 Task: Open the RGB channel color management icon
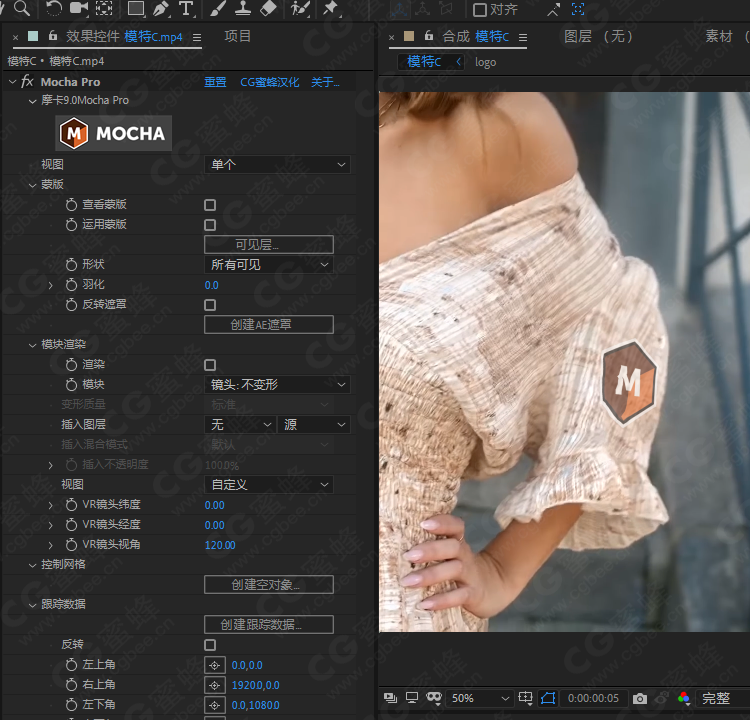[x=684, y=698]
